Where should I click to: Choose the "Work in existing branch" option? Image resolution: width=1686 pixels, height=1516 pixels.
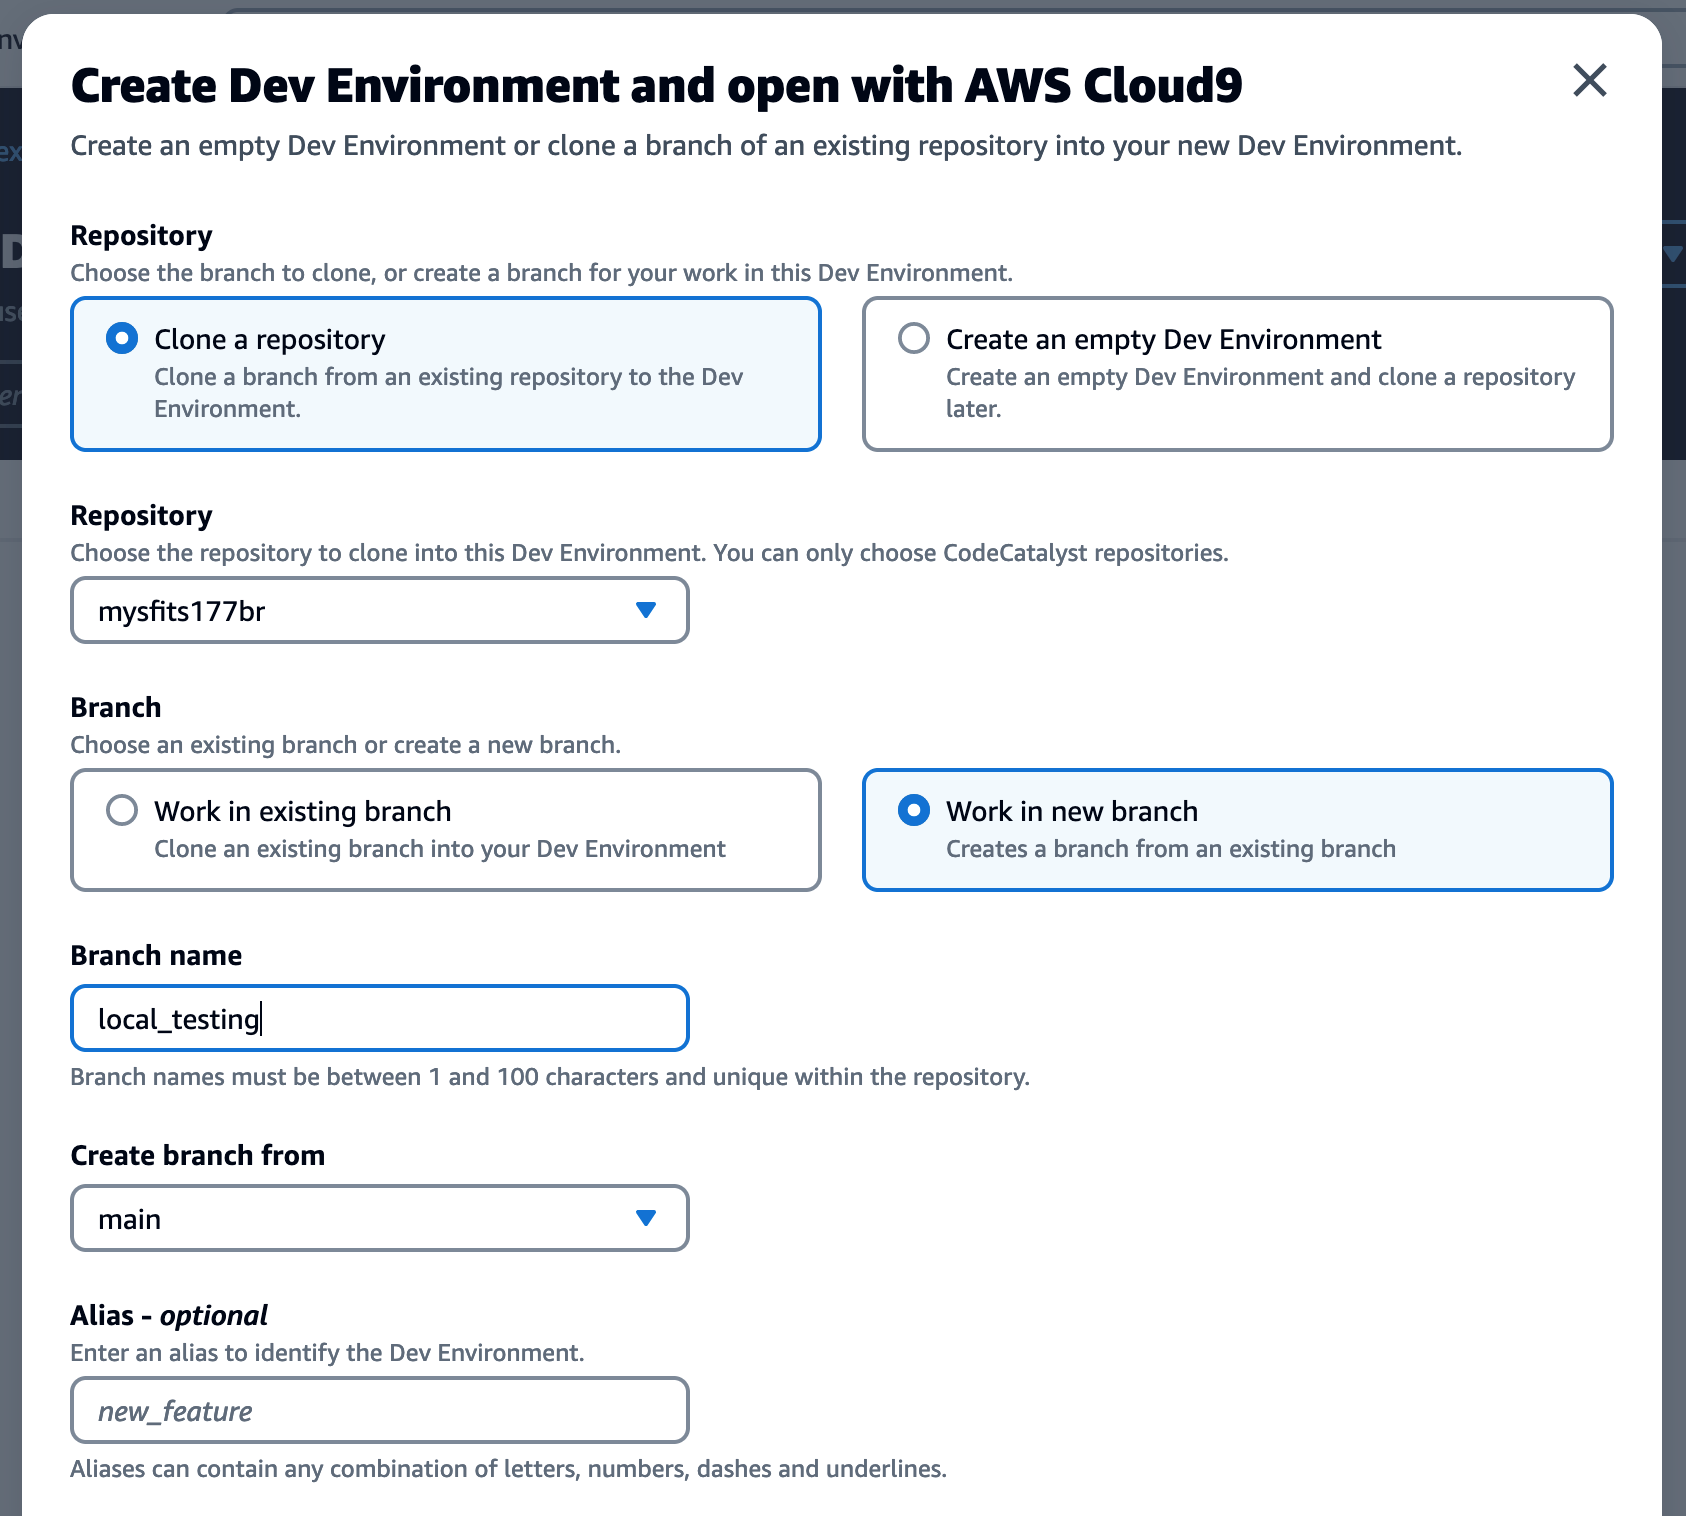tap(121, 811)
